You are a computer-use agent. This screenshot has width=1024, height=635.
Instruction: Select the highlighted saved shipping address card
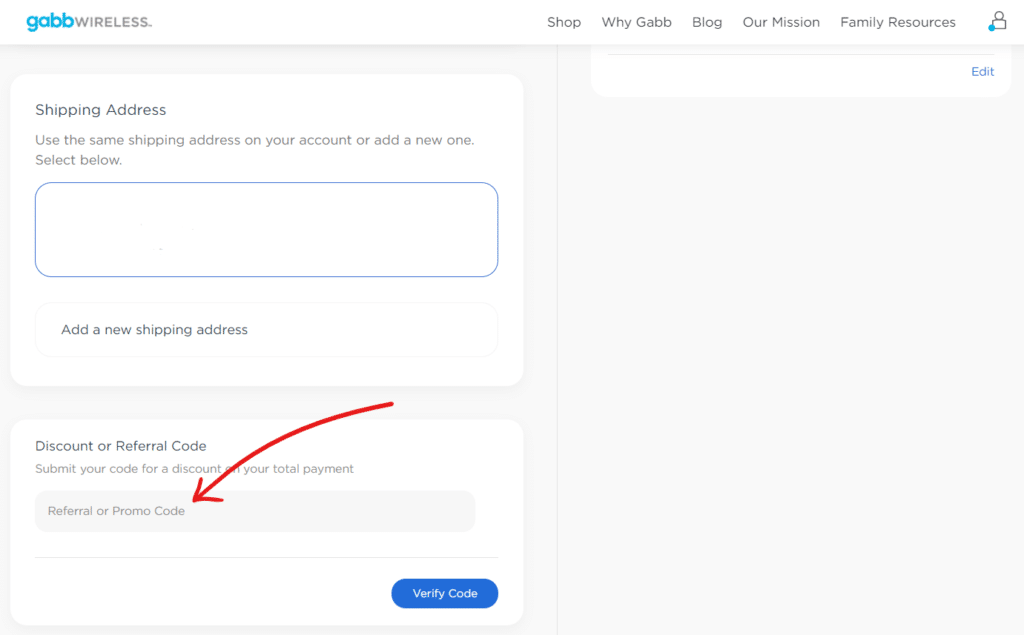click(266, 228)
